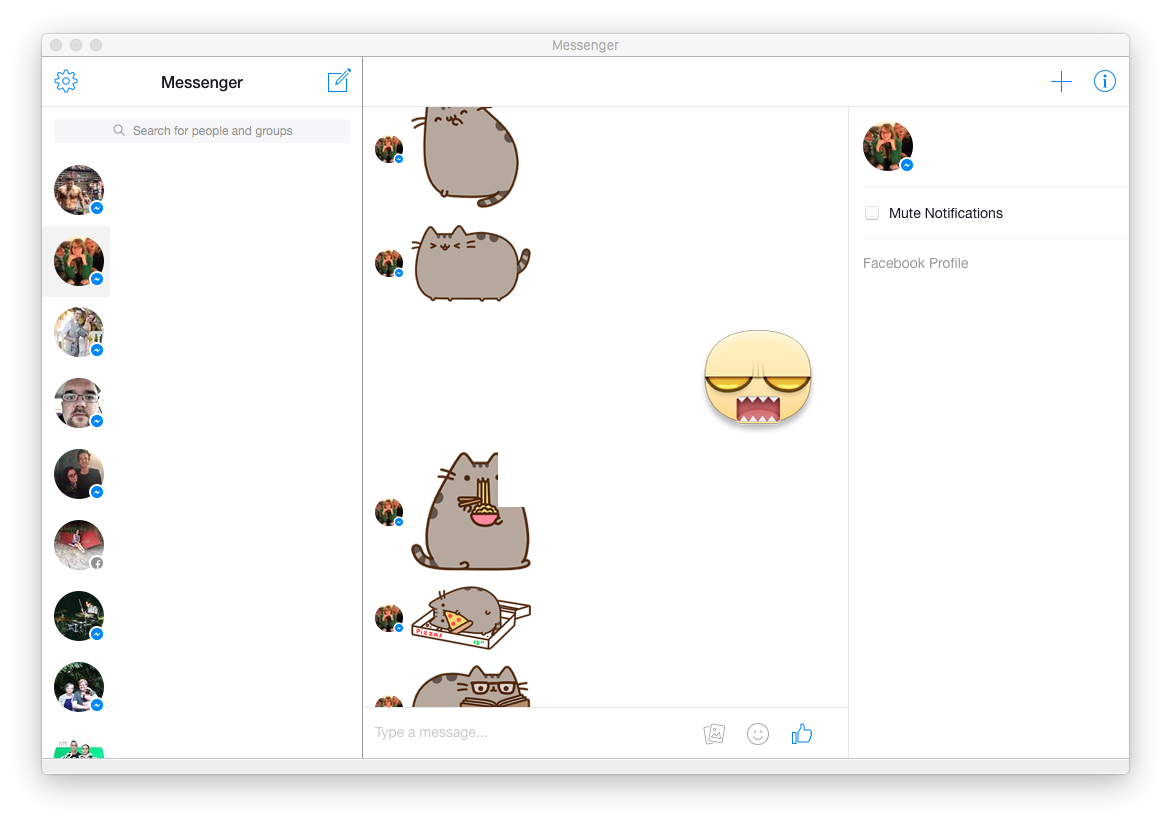Open chat with the dark-haired couple avatar
1171x824 pixels.
78,474
